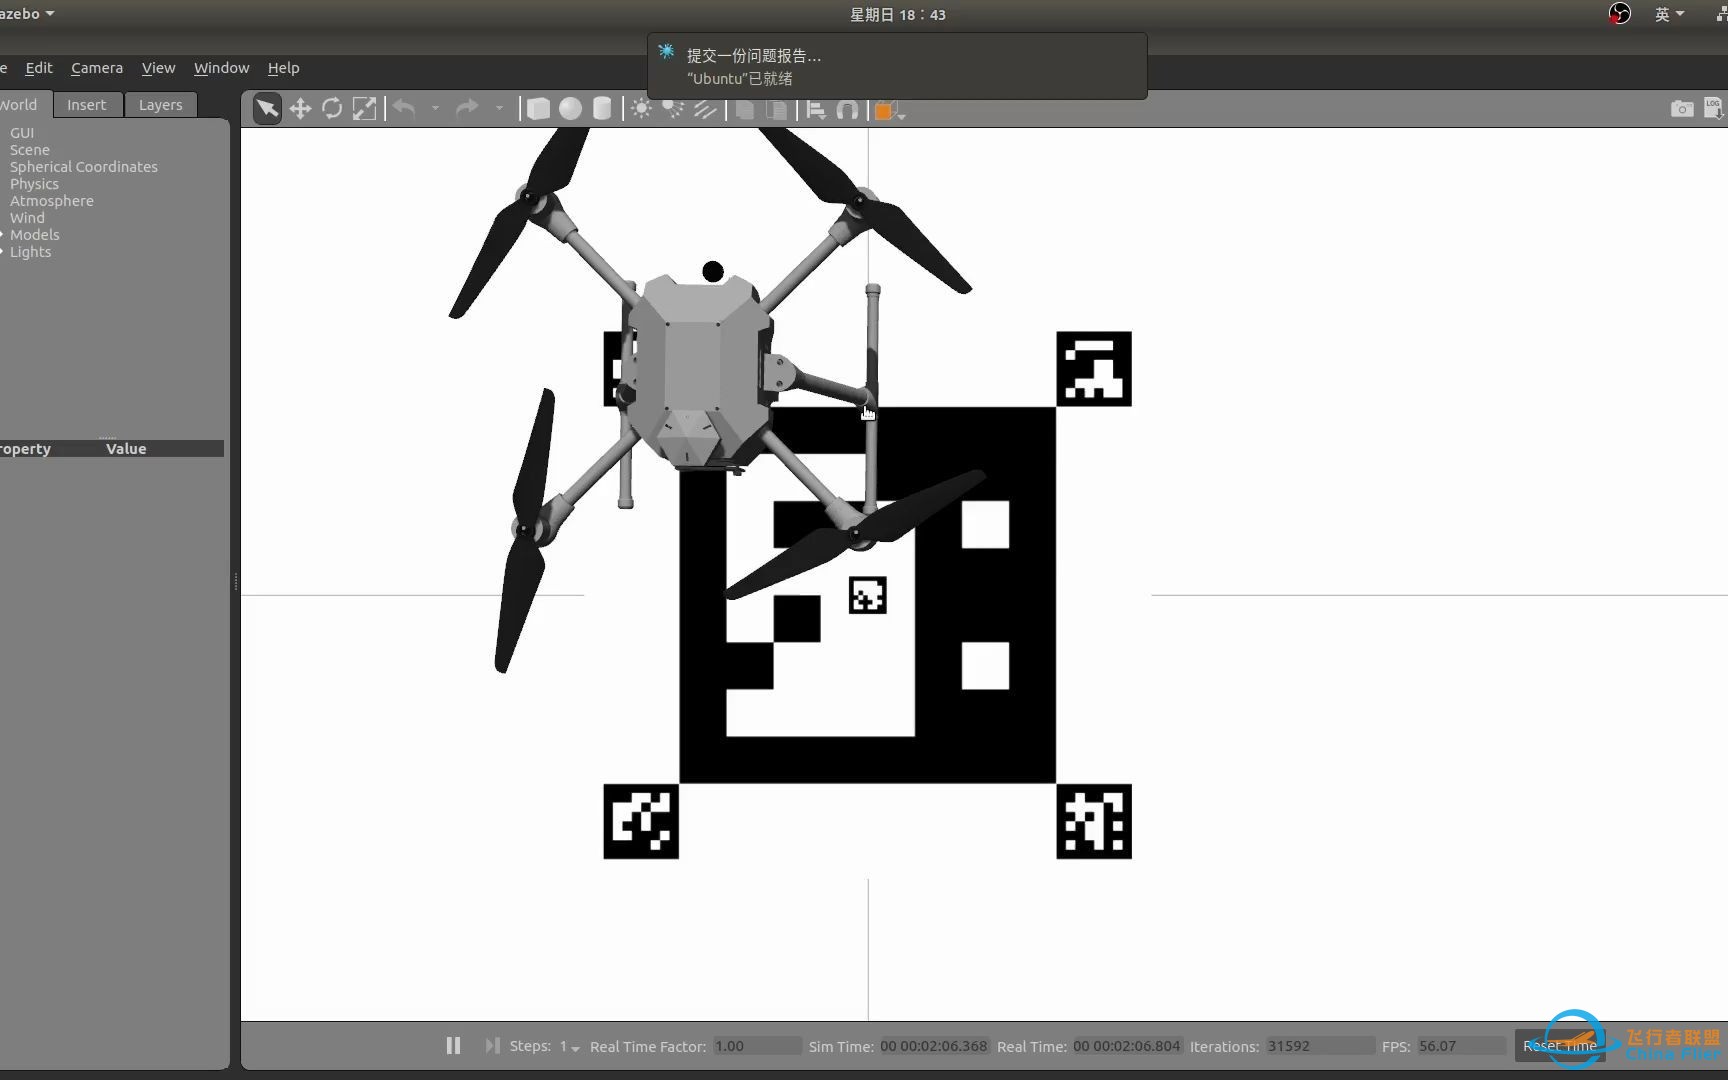
Task: Open the Camera menu
Action: 97,68
